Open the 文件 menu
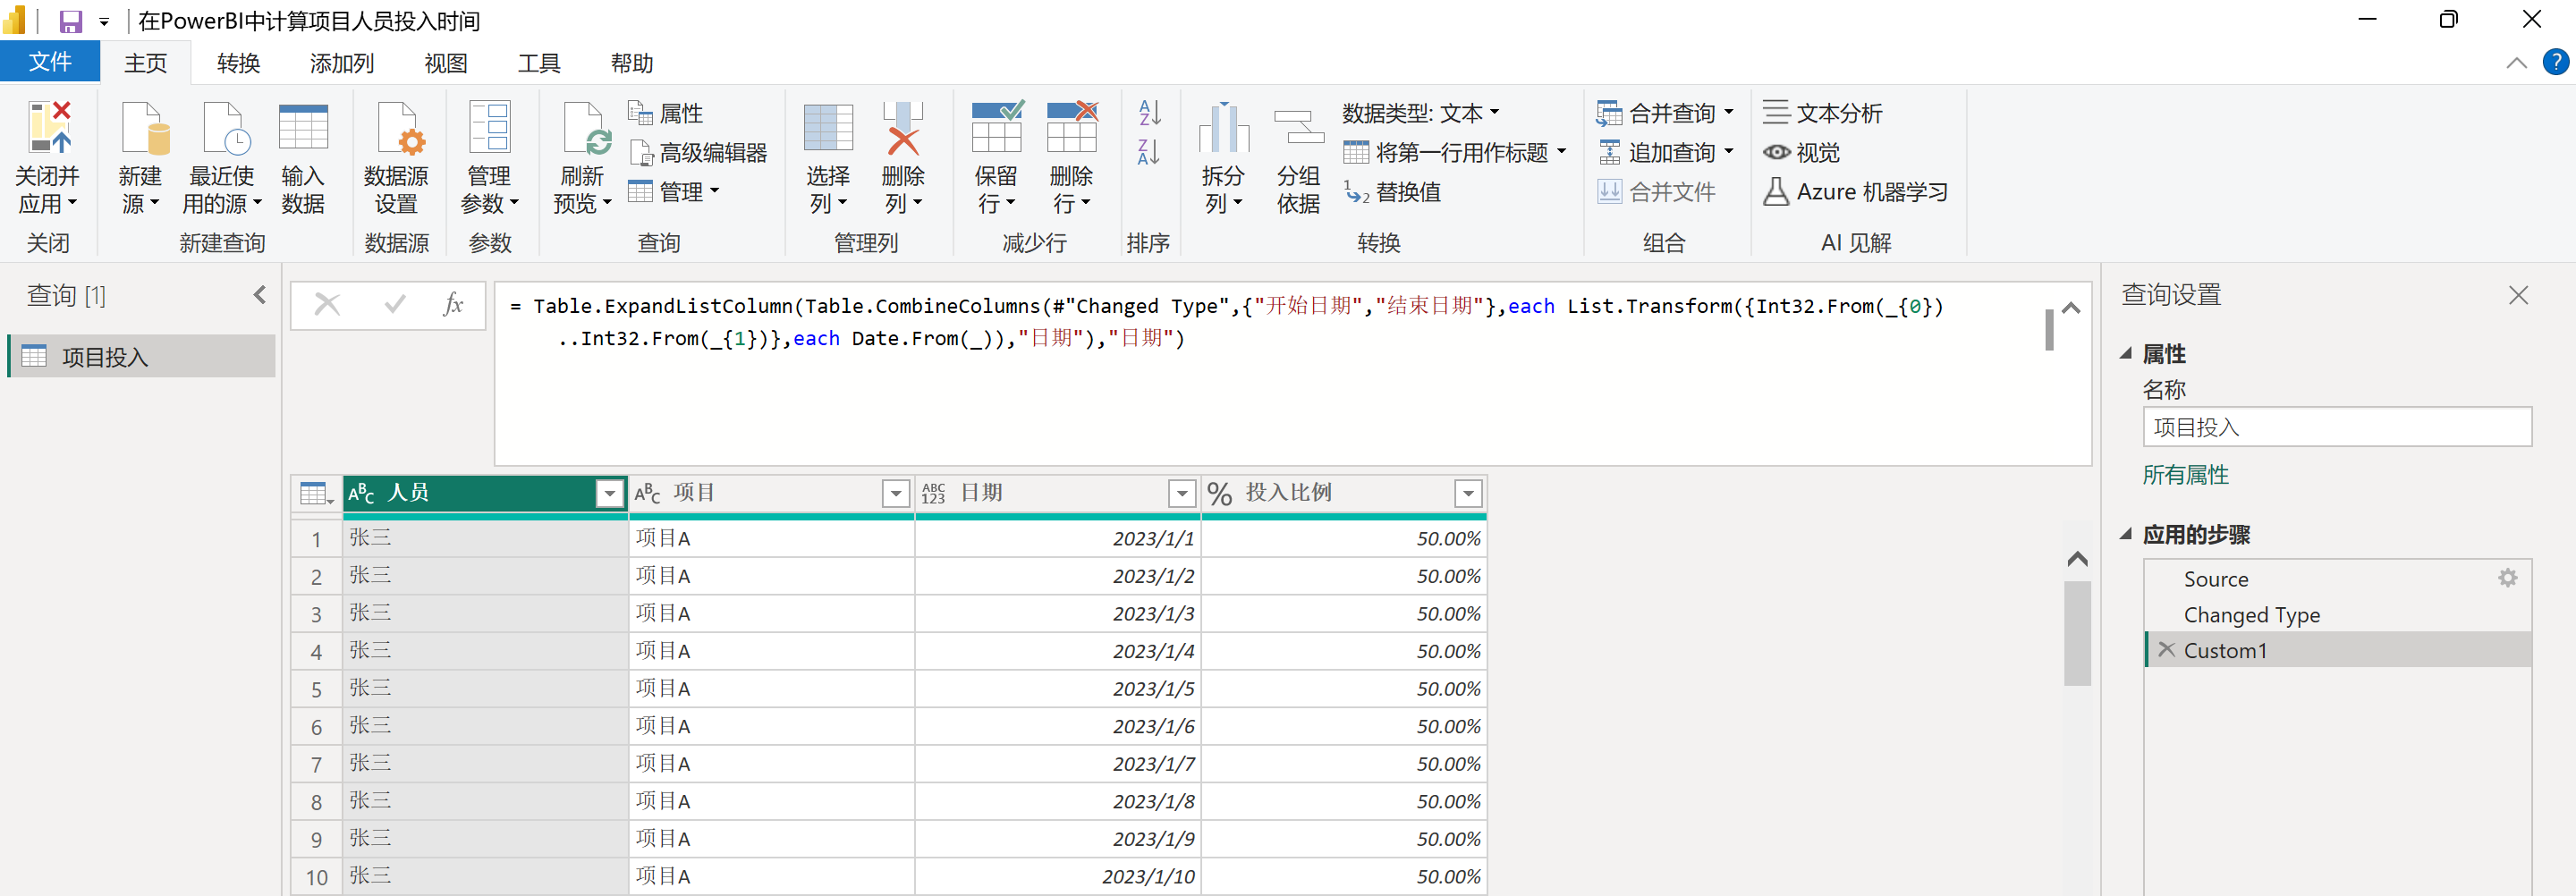 click(x=50, y=62)
